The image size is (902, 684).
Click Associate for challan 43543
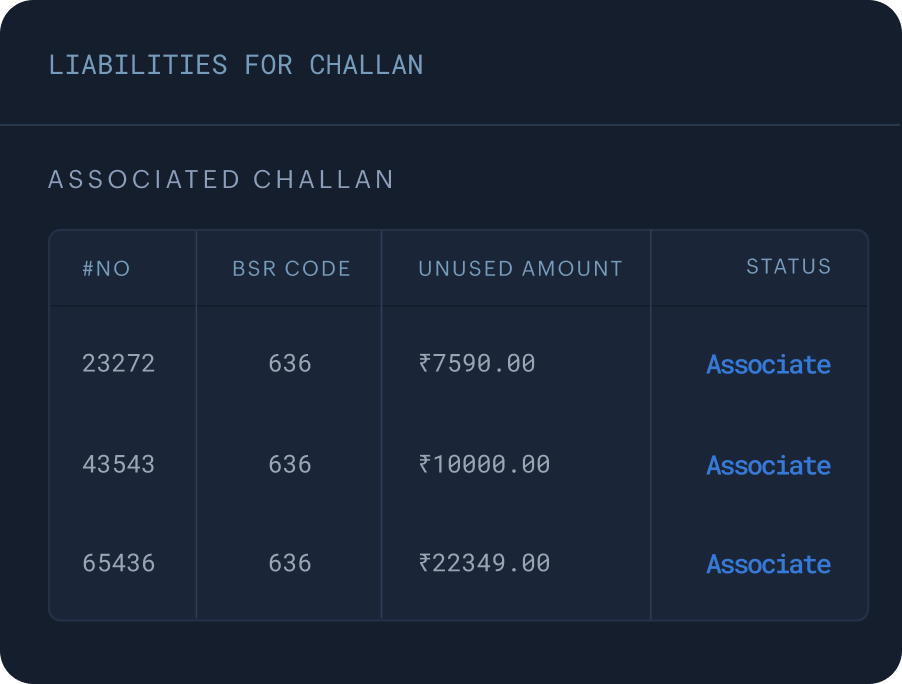[768, 465]
